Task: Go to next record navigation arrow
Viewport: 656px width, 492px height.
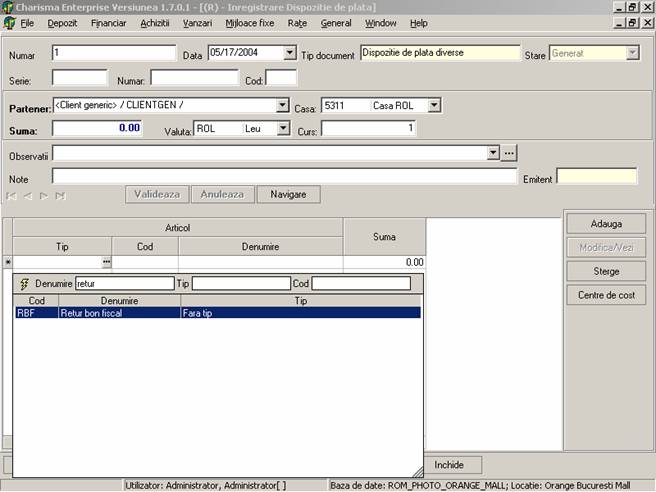Action: pos(44,196)
